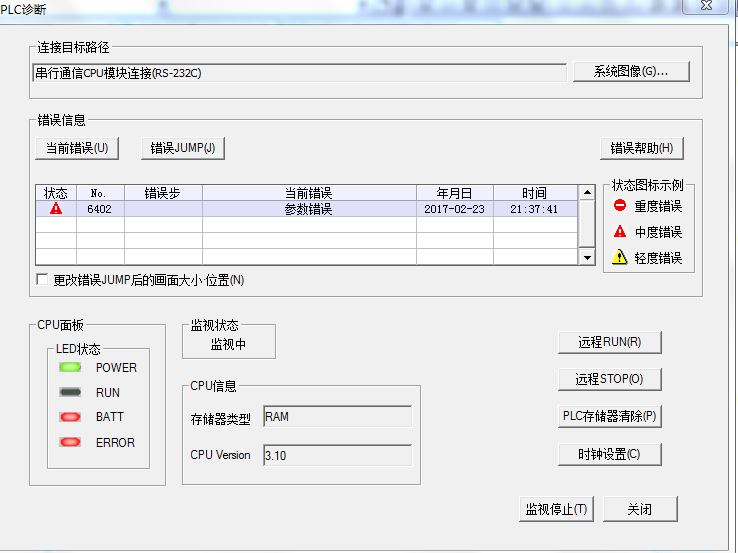Click the minor error yellow warning icon
The width and height of the screenshot is (738, 553).
(620, 258)
